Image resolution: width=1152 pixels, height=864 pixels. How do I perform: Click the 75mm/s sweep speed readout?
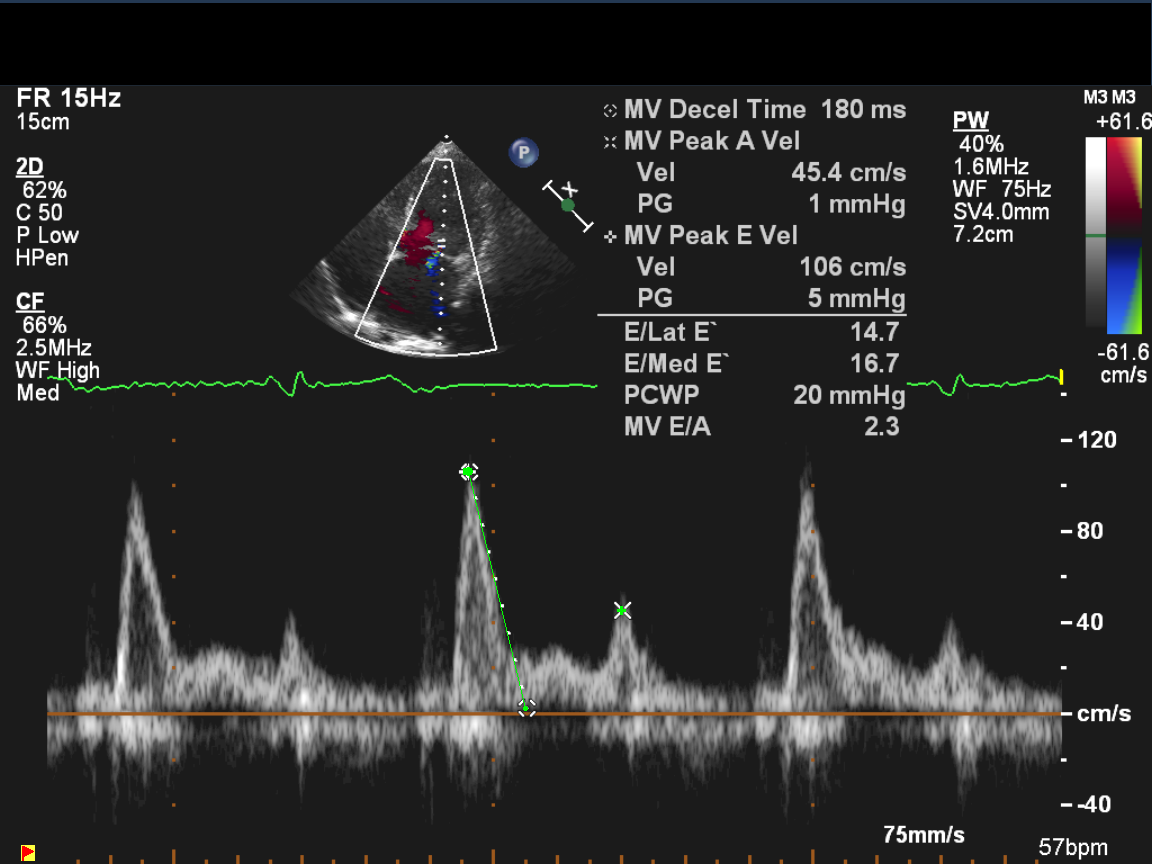[x=923, y=834]
